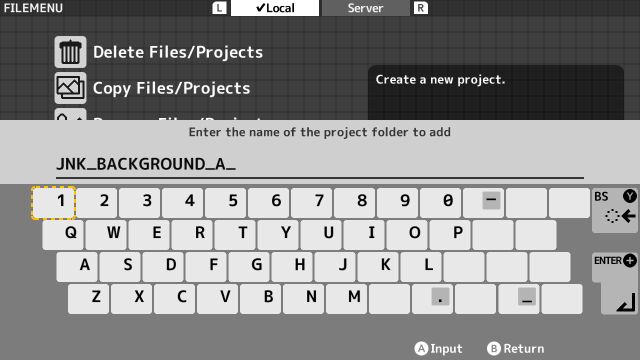Click the Copy Files/Projects picture icon
This screenshot has height=360, width=640.
click(x=70, y=88)
